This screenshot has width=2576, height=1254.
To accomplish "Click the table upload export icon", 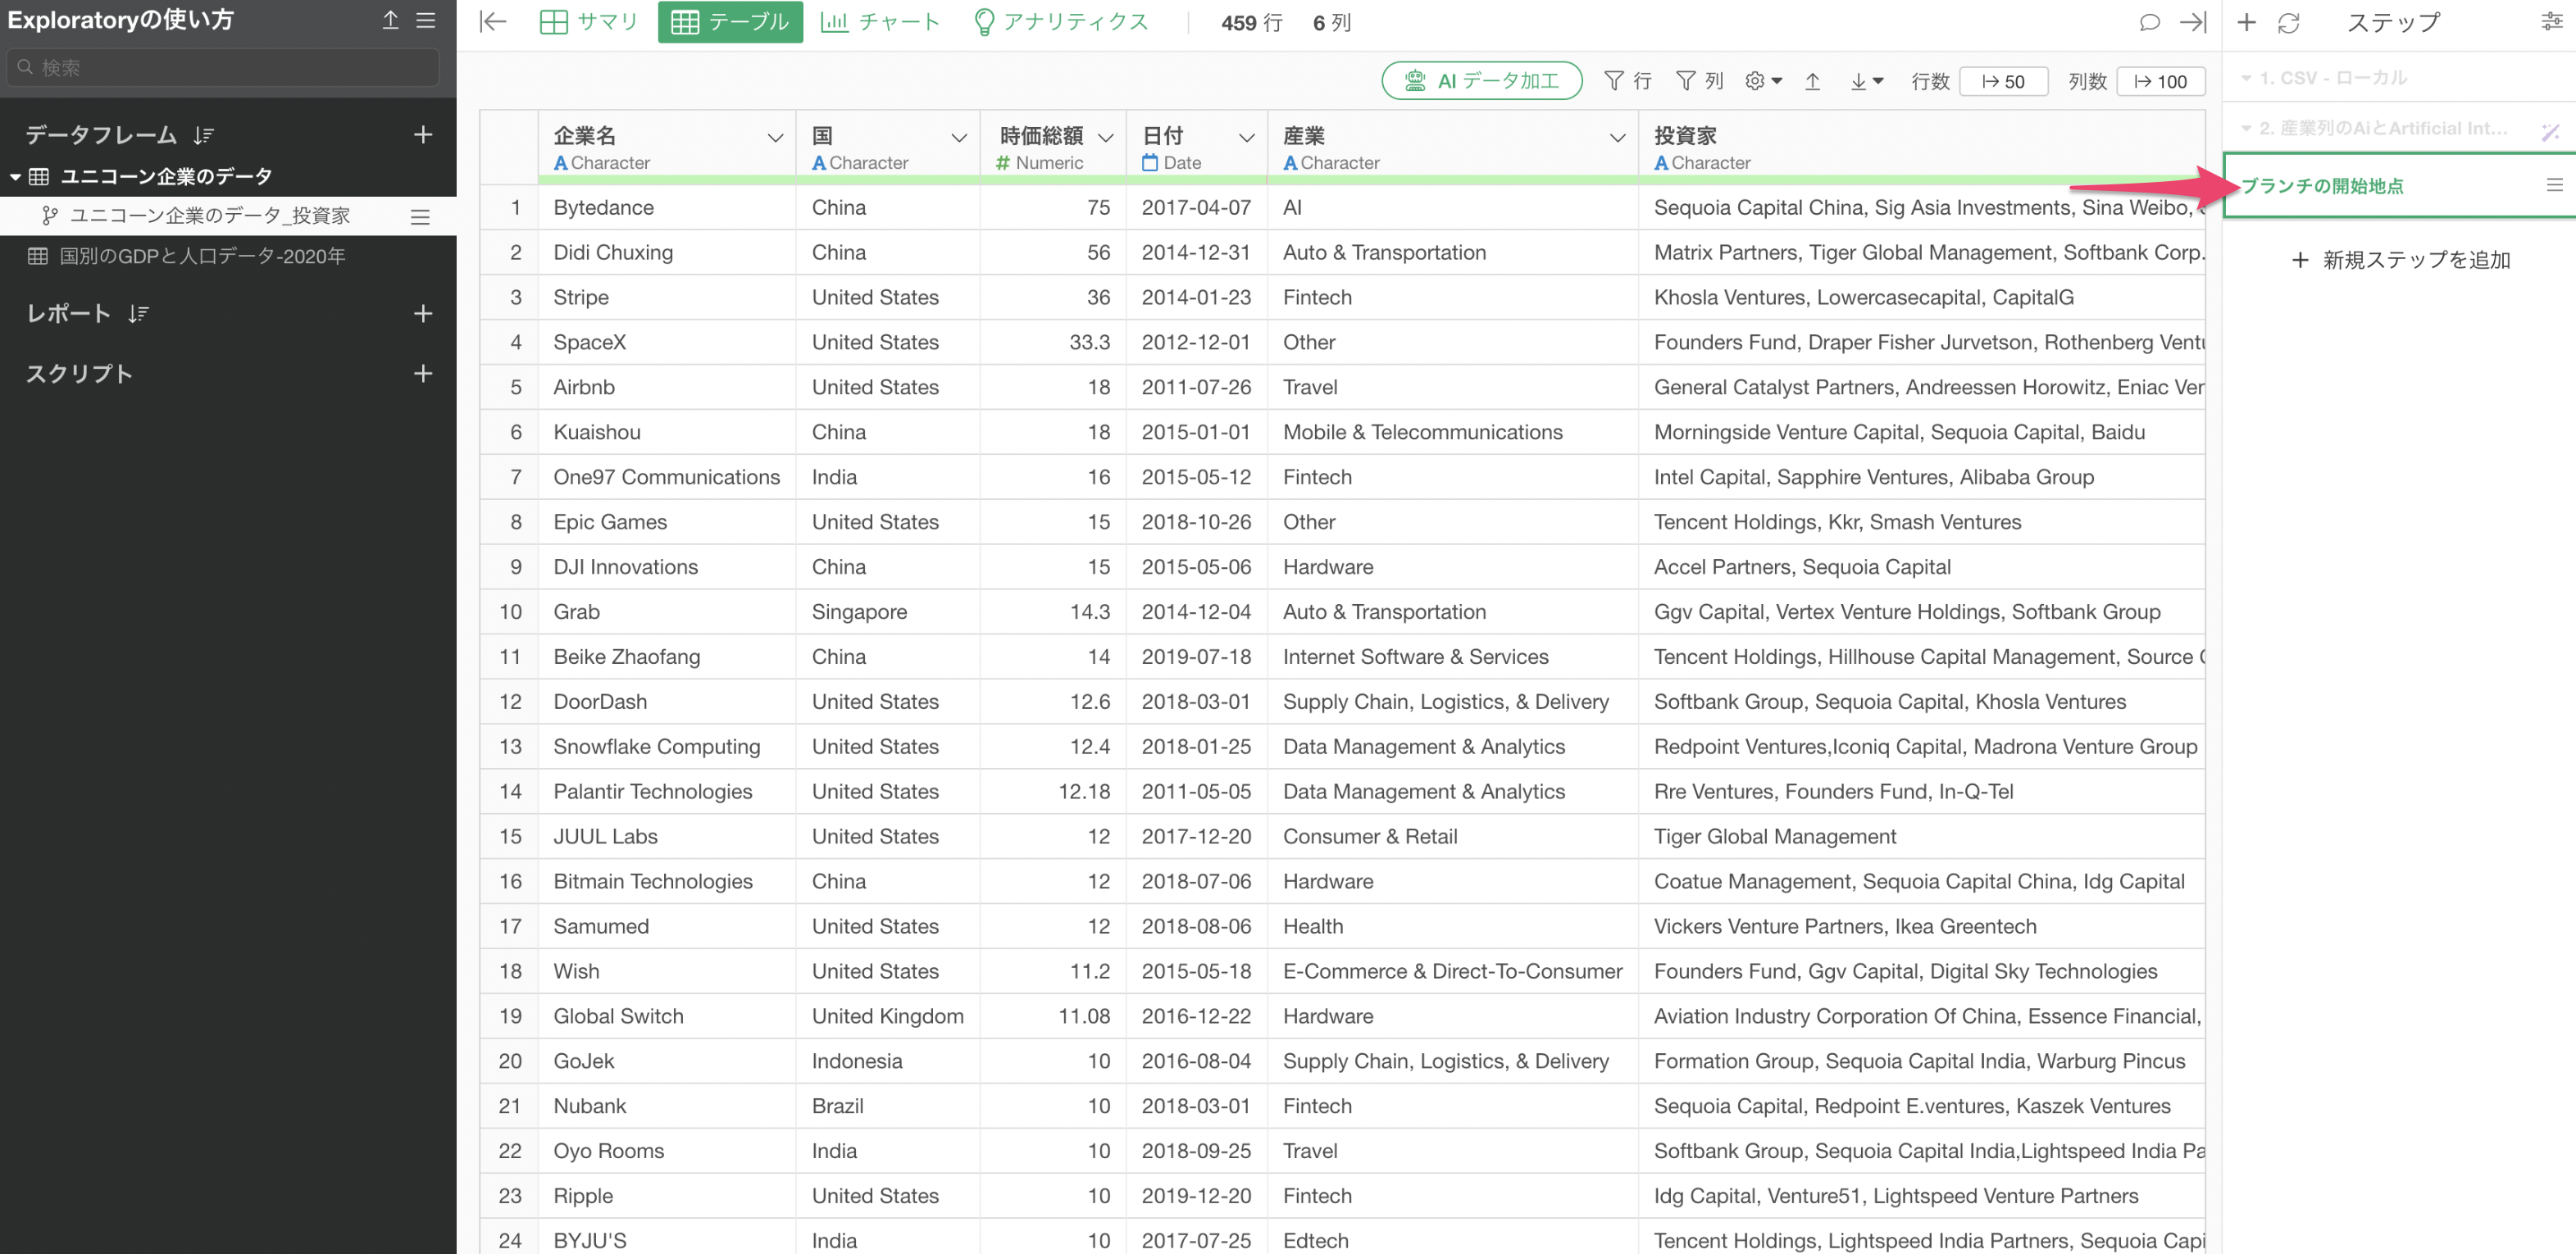I will tap(1812, 81).
